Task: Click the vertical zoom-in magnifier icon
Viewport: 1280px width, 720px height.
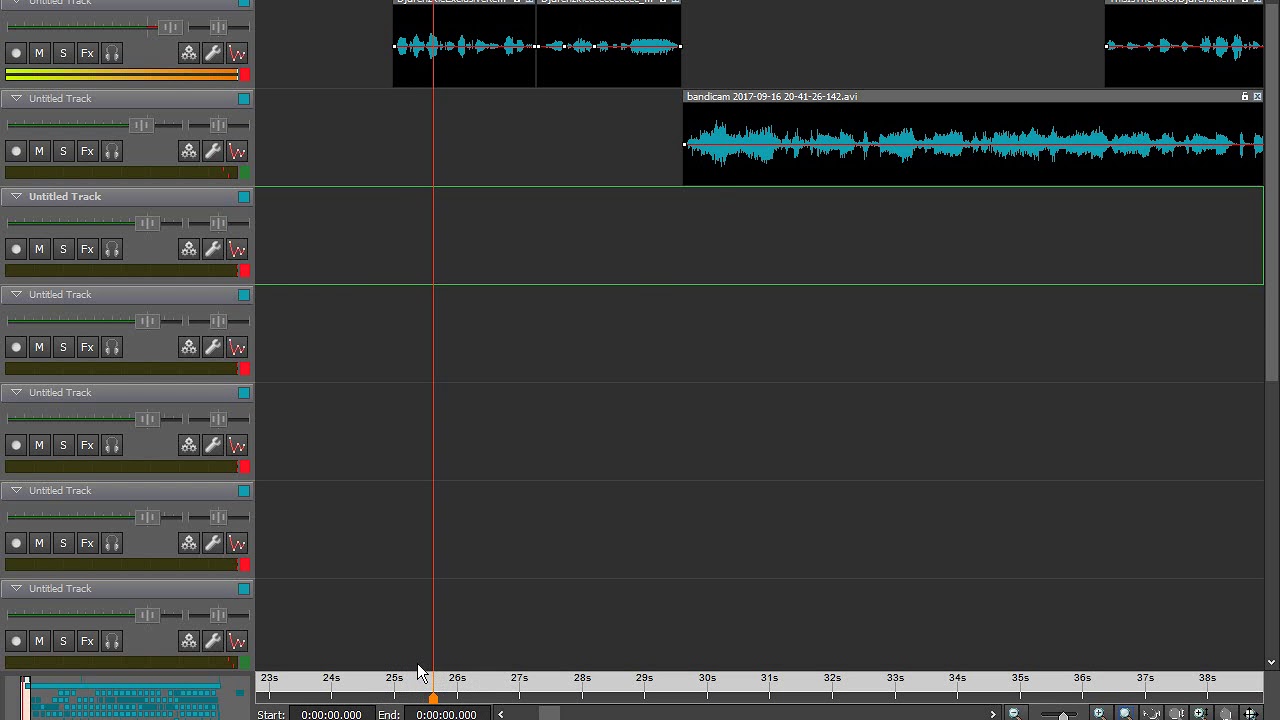Action: tap(1201, 713)
